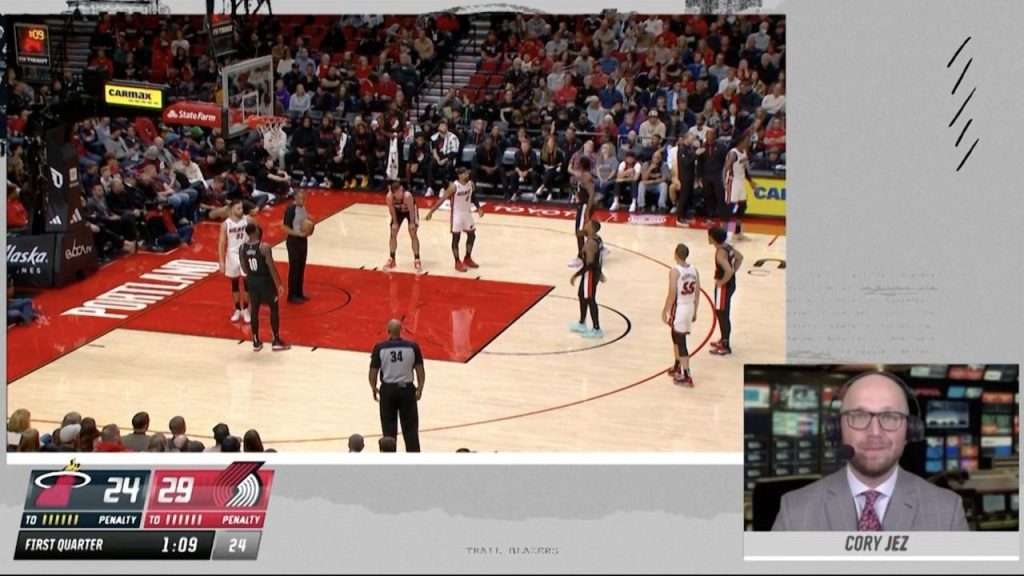Switch to the Blazers score panel
1024x576 pixels.
(x=190, y=489)
